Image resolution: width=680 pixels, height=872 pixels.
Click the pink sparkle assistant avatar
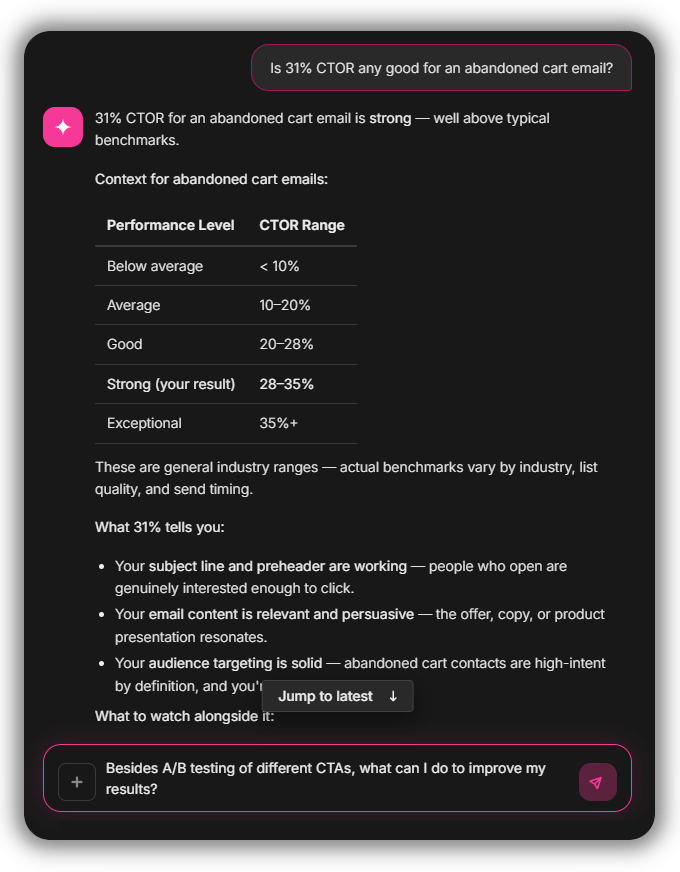(63, 127)
